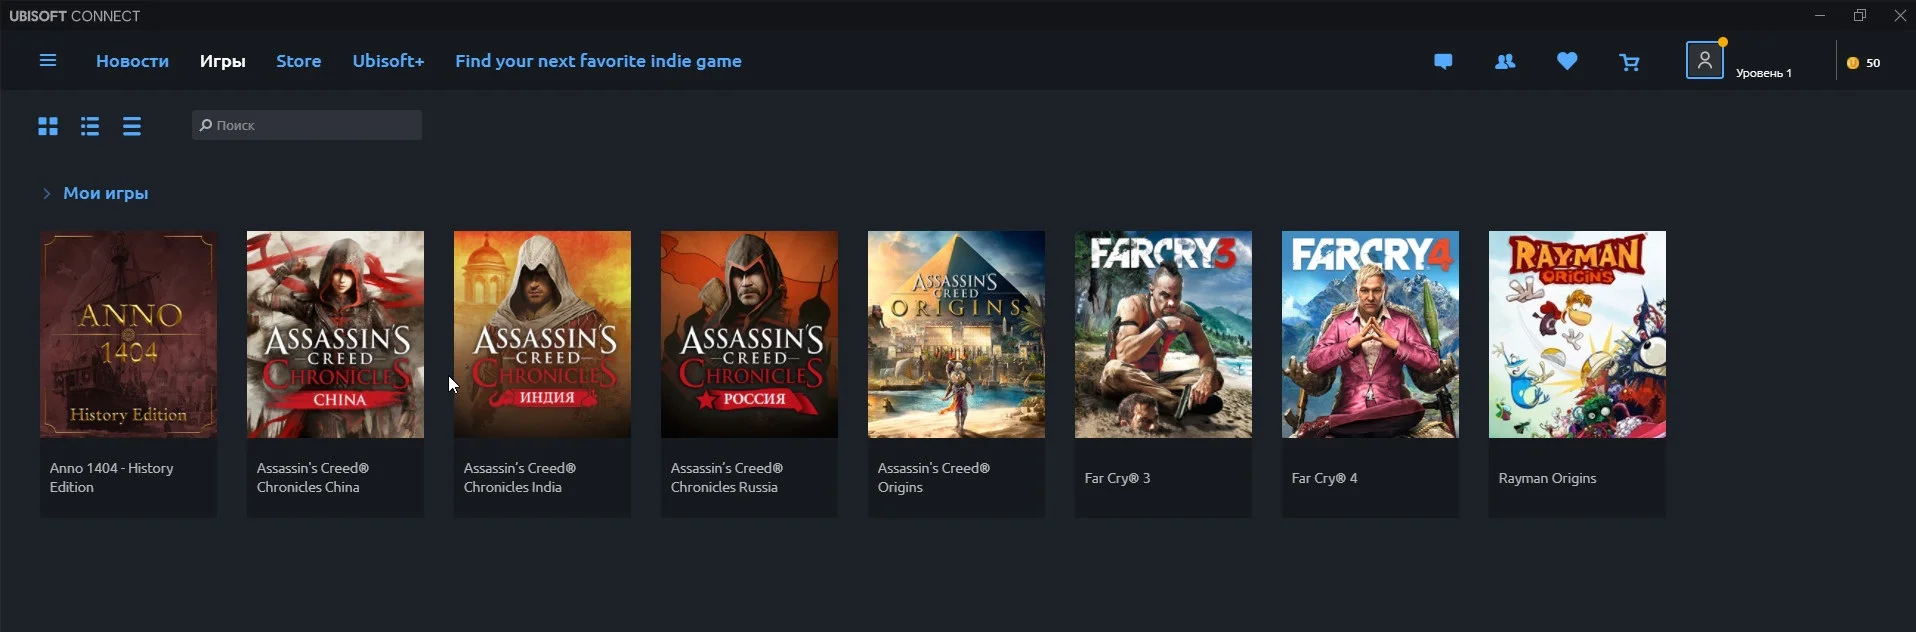This screenshot has width=1916, height=632.
Task: Open the hamburger menu icon
Action: (47, 61)
